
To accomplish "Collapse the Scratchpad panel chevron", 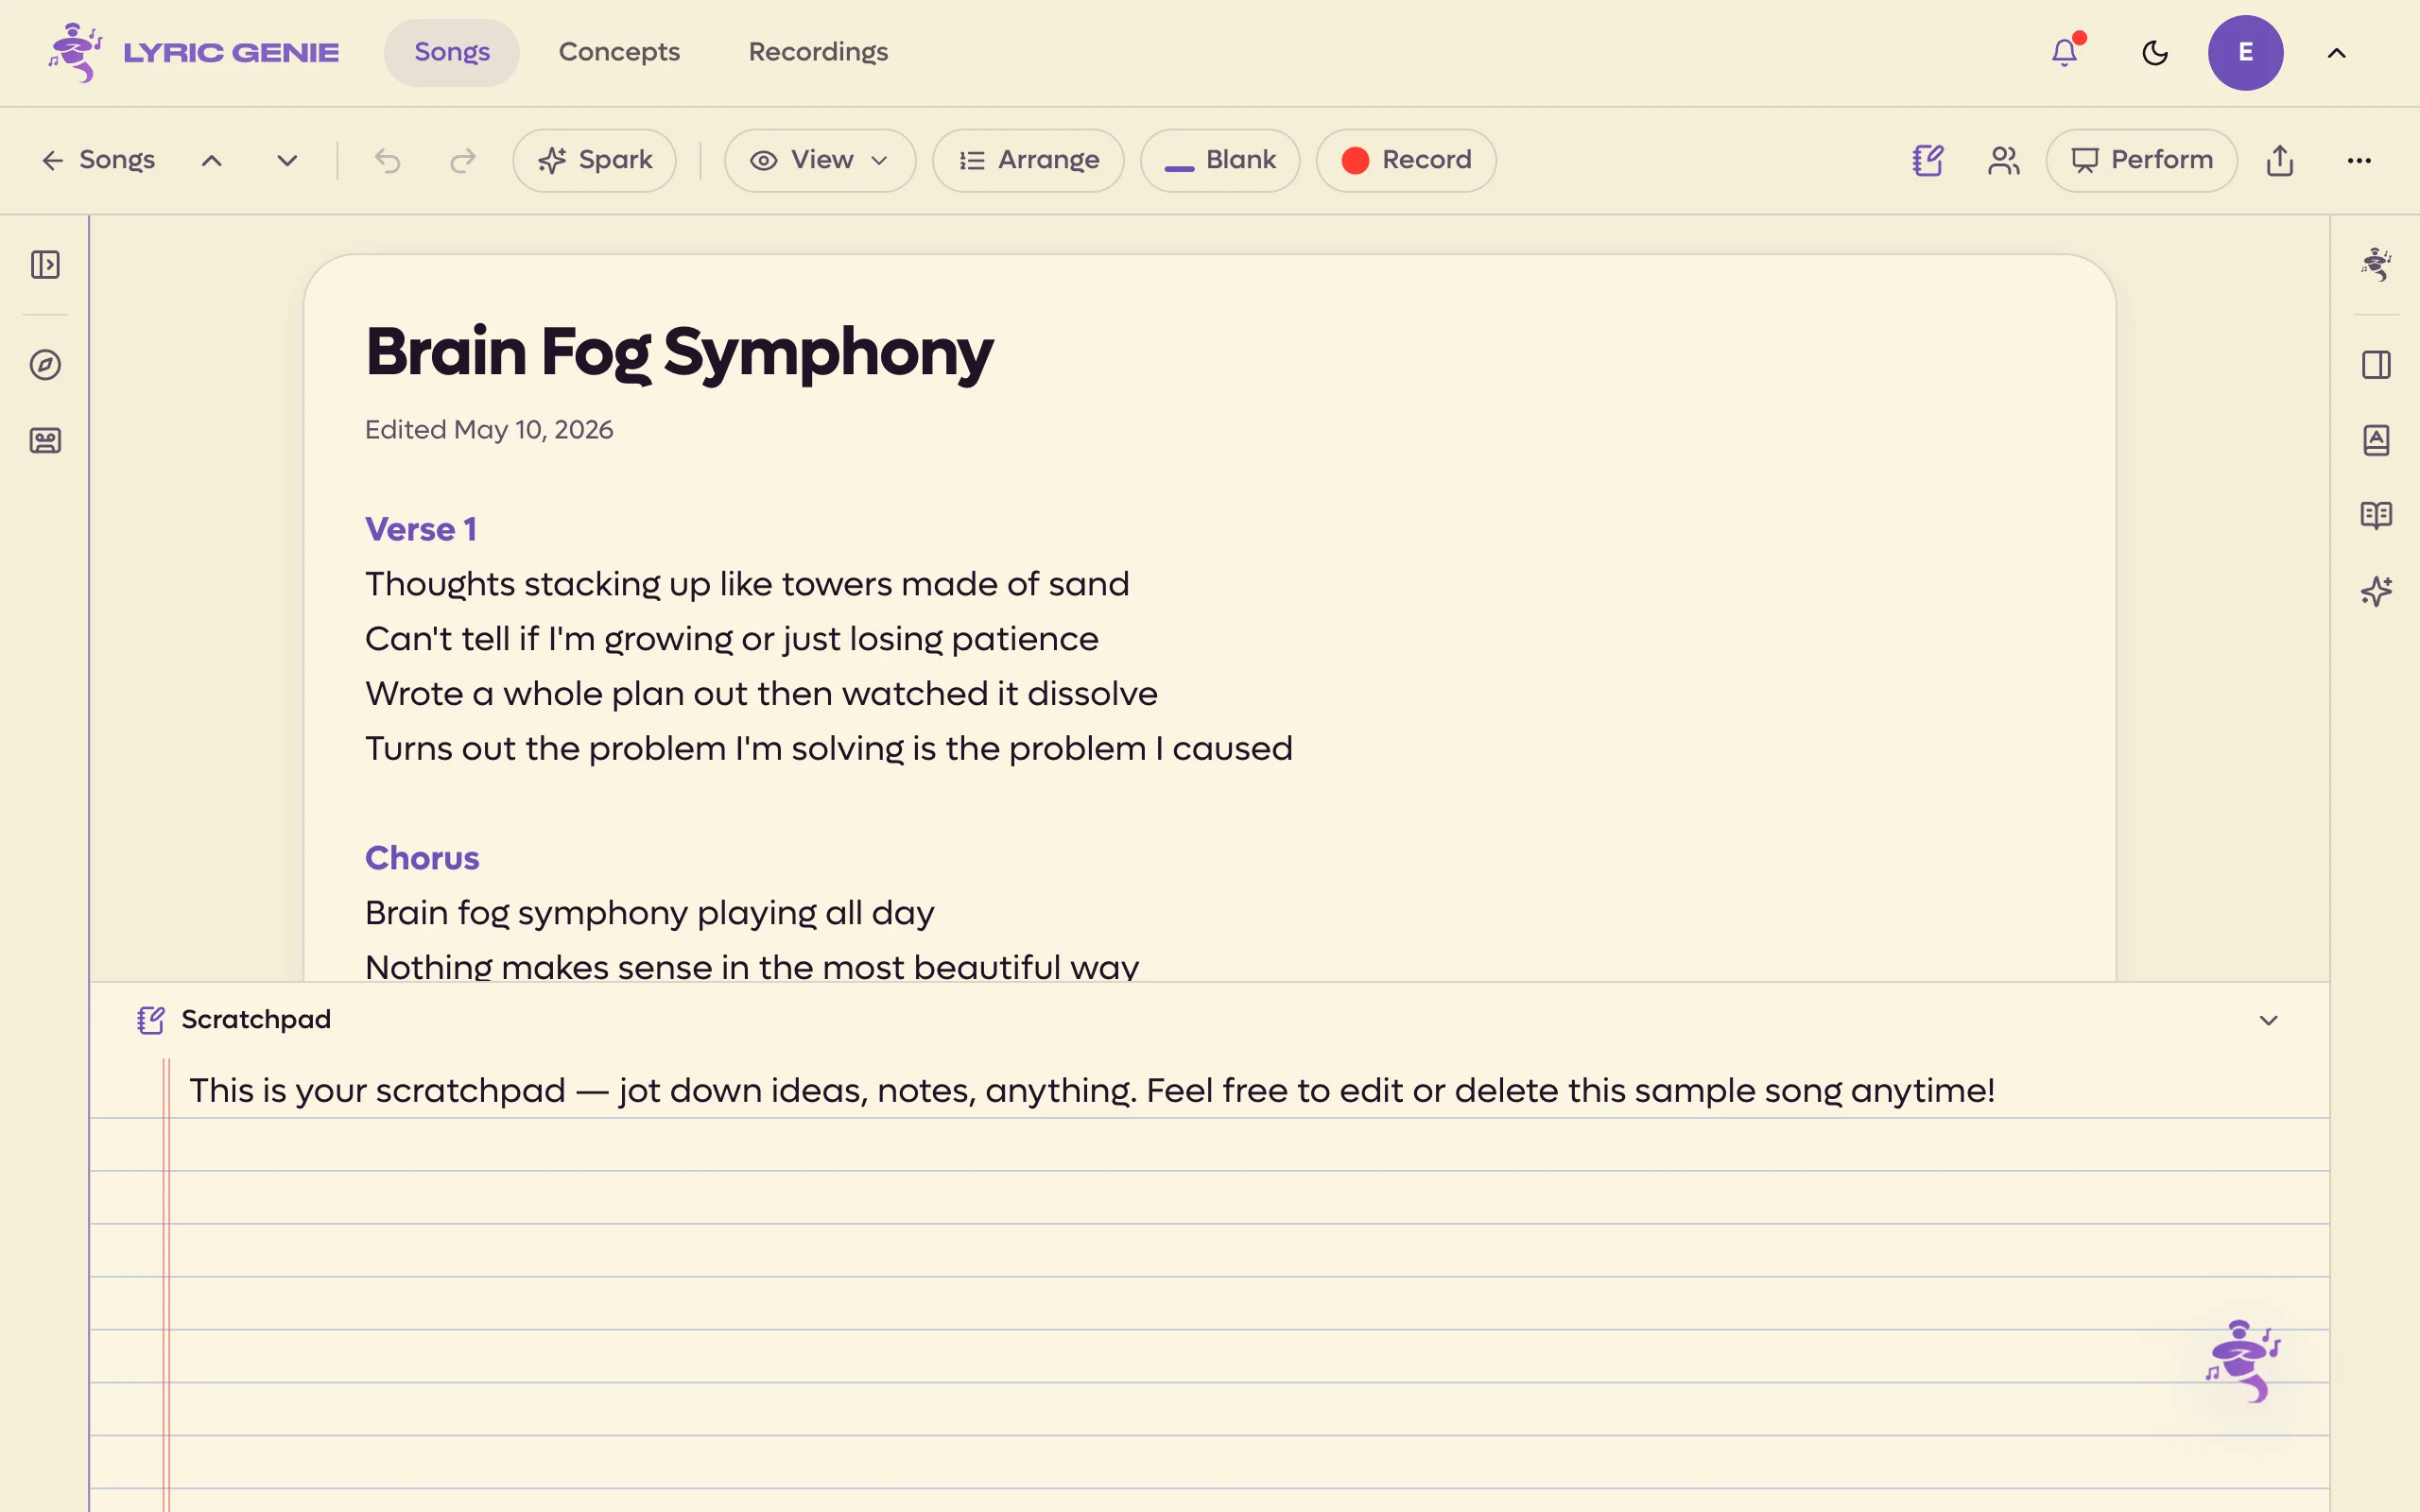I will point(2268,1020).
